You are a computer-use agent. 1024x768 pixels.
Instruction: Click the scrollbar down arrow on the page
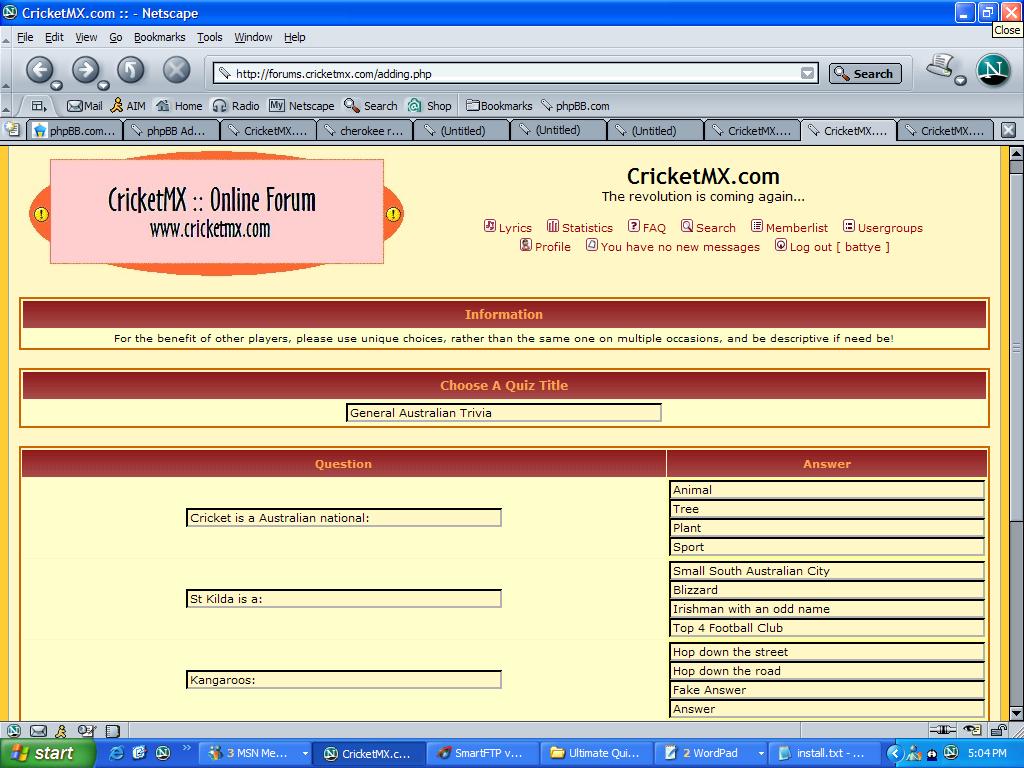(1016, 713)
